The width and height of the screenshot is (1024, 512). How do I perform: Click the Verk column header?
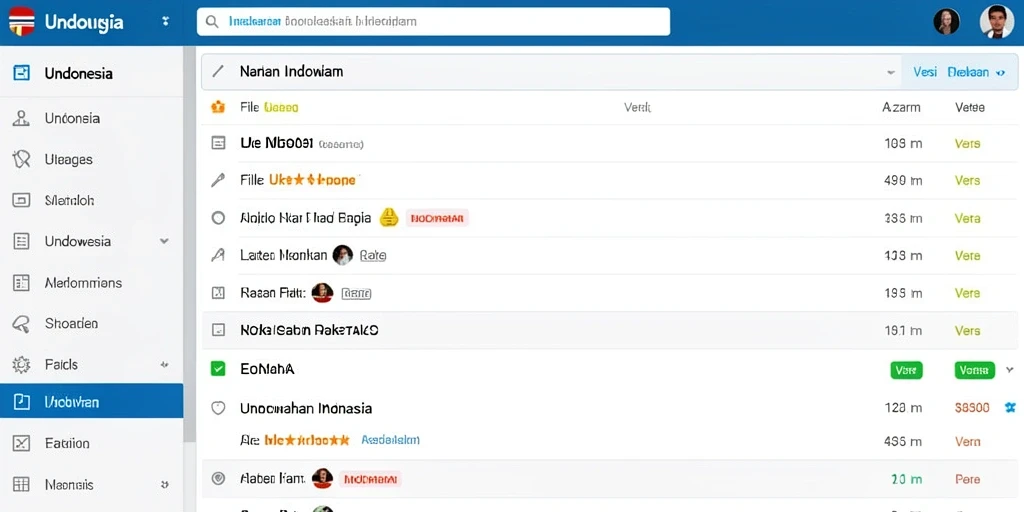coord(637,107)
